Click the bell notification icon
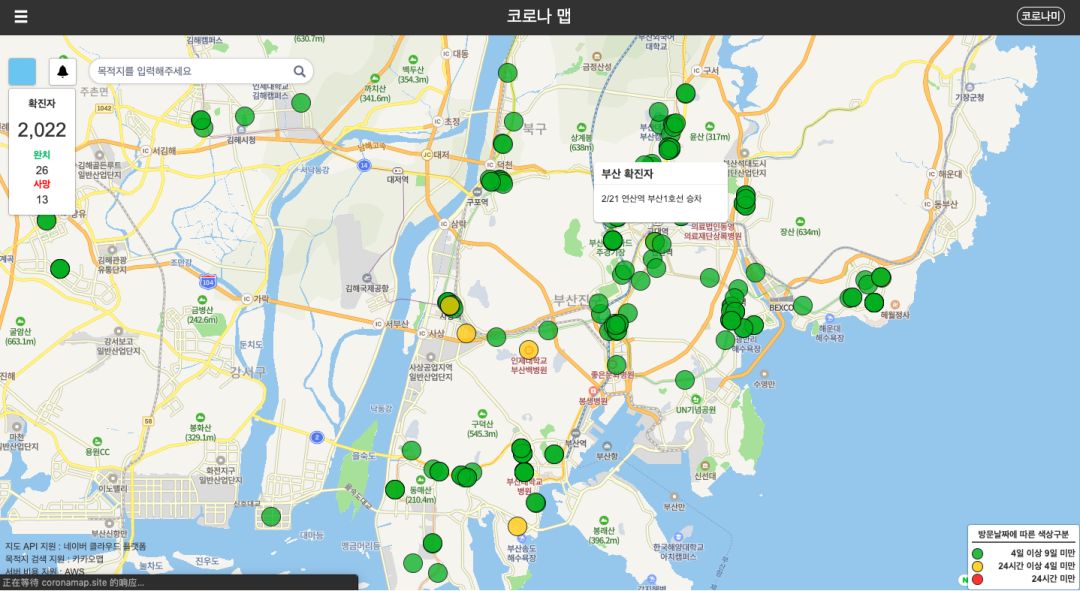 pyautogui.click(x=63, y=71)
